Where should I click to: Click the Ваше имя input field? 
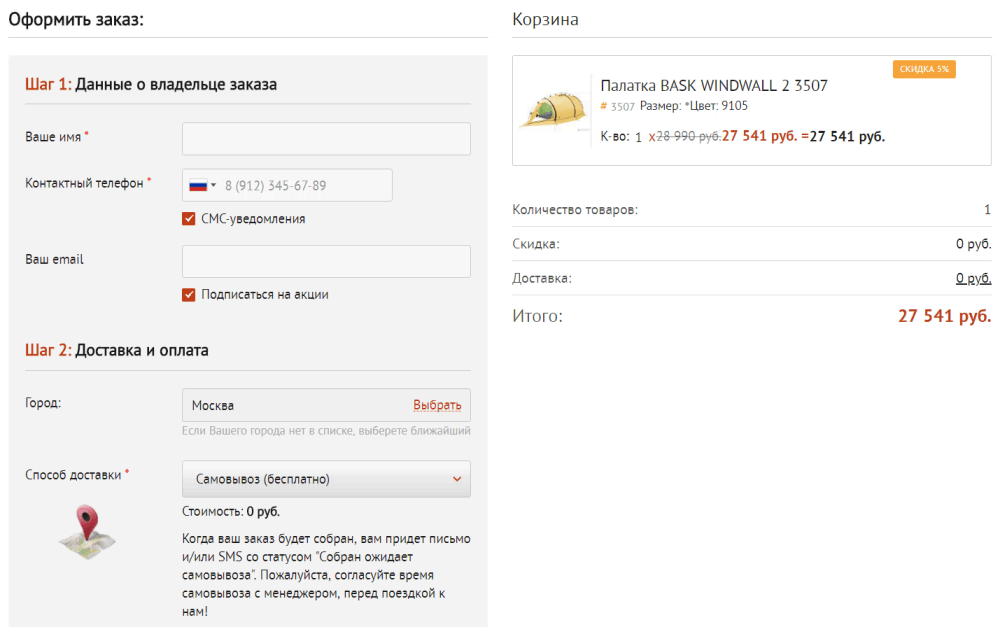(327, 138)
